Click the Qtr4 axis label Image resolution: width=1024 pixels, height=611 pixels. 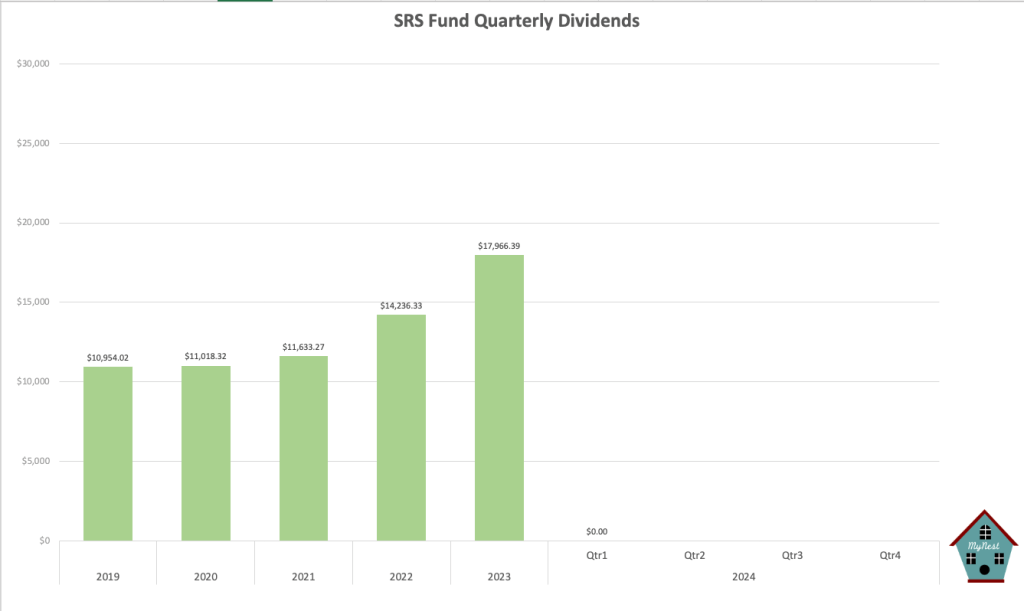coord(890,554)
